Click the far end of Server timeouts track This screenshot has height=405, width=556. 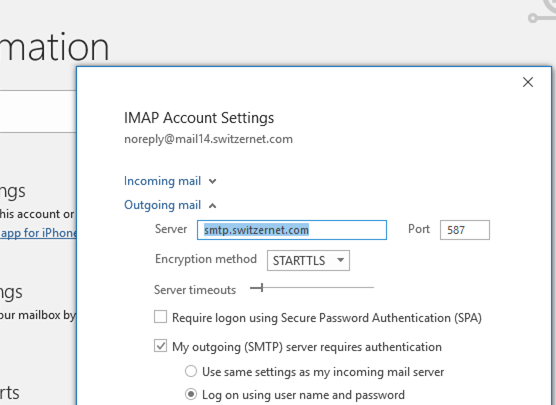[x=372, y=288]
